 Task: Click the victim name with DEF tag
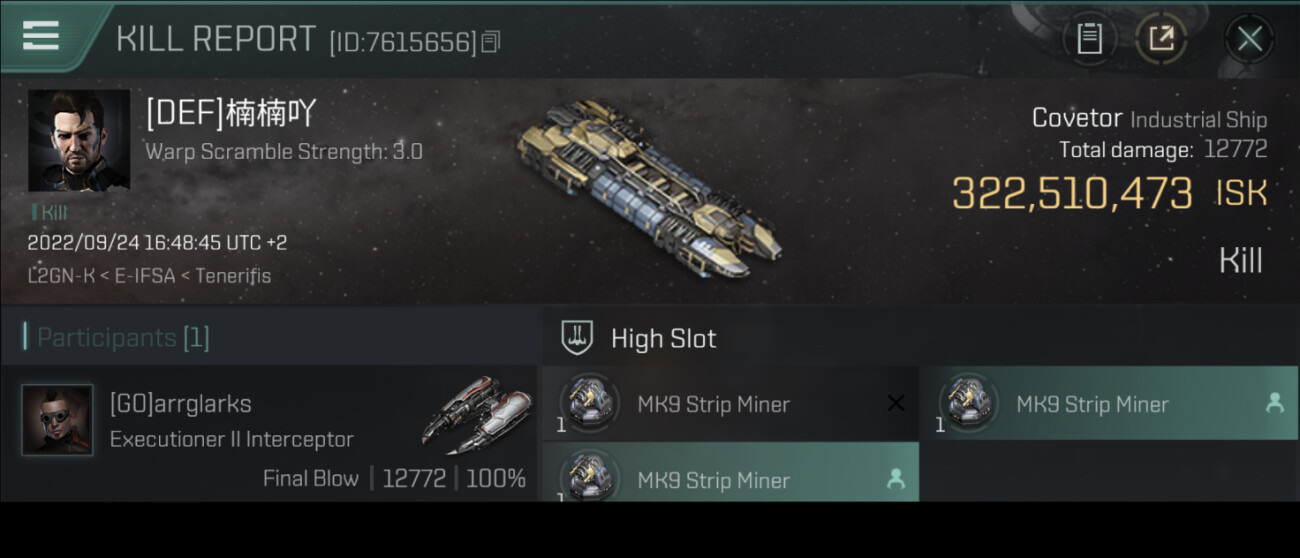(231, 113)
